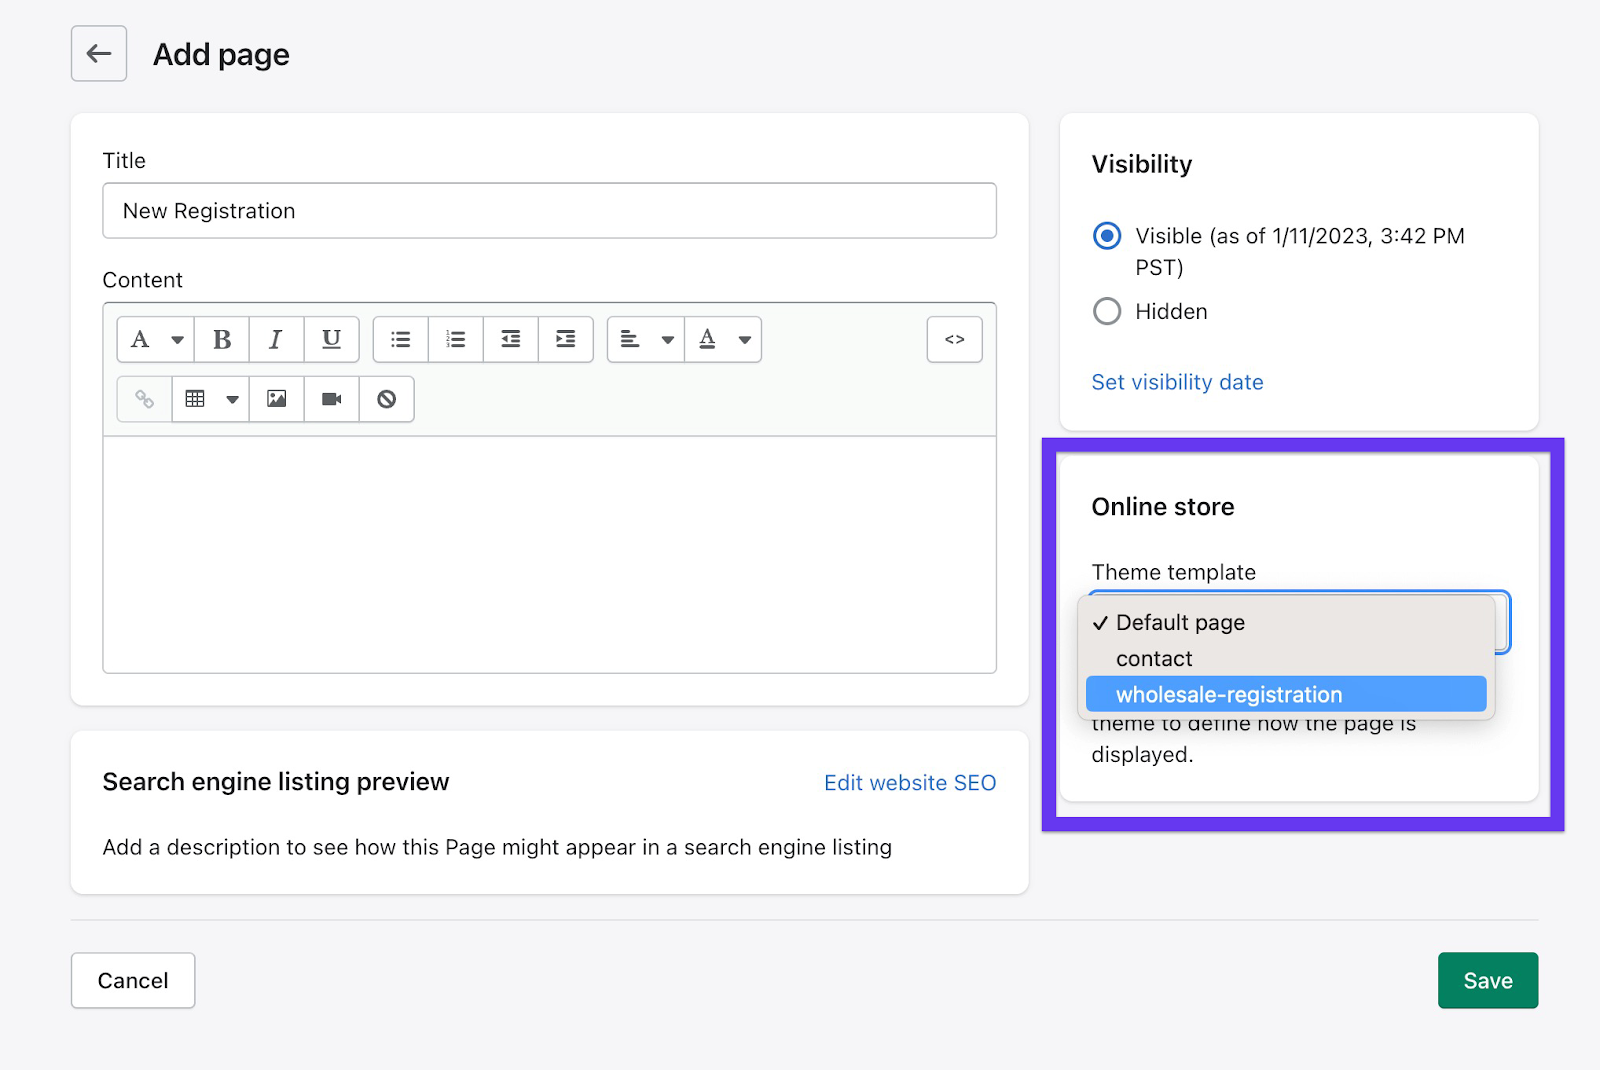
Task: Click the clear formatting icon
Action: click(387, 399)
